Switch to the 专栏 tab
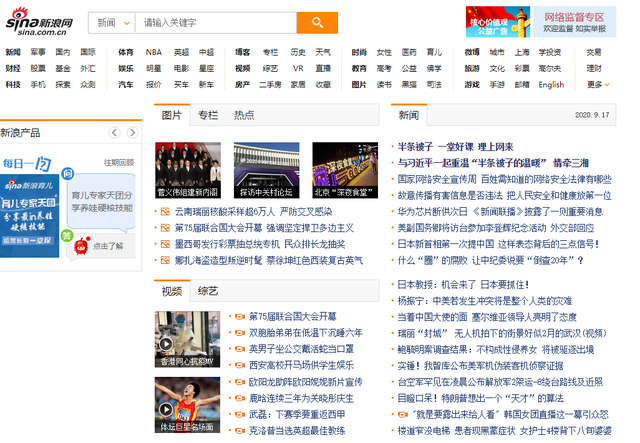Viewport: 640px width, 443px height. tap(208, 115)
